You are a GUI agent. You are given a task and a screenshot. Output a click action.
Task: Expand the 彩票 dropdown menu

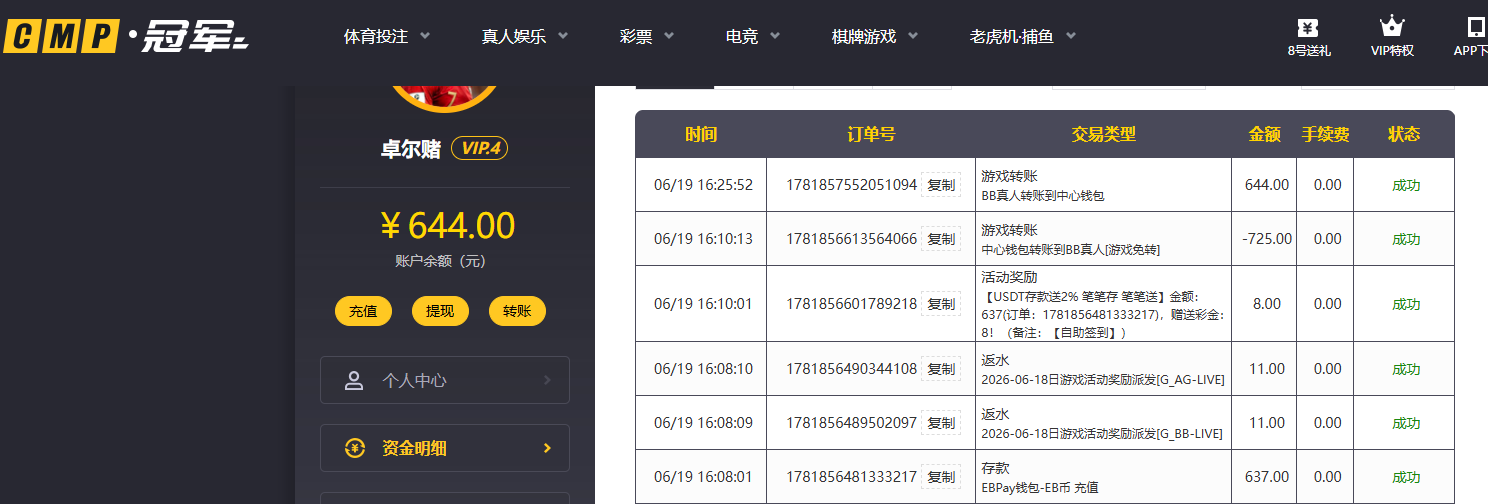click(x=647, y=36)
